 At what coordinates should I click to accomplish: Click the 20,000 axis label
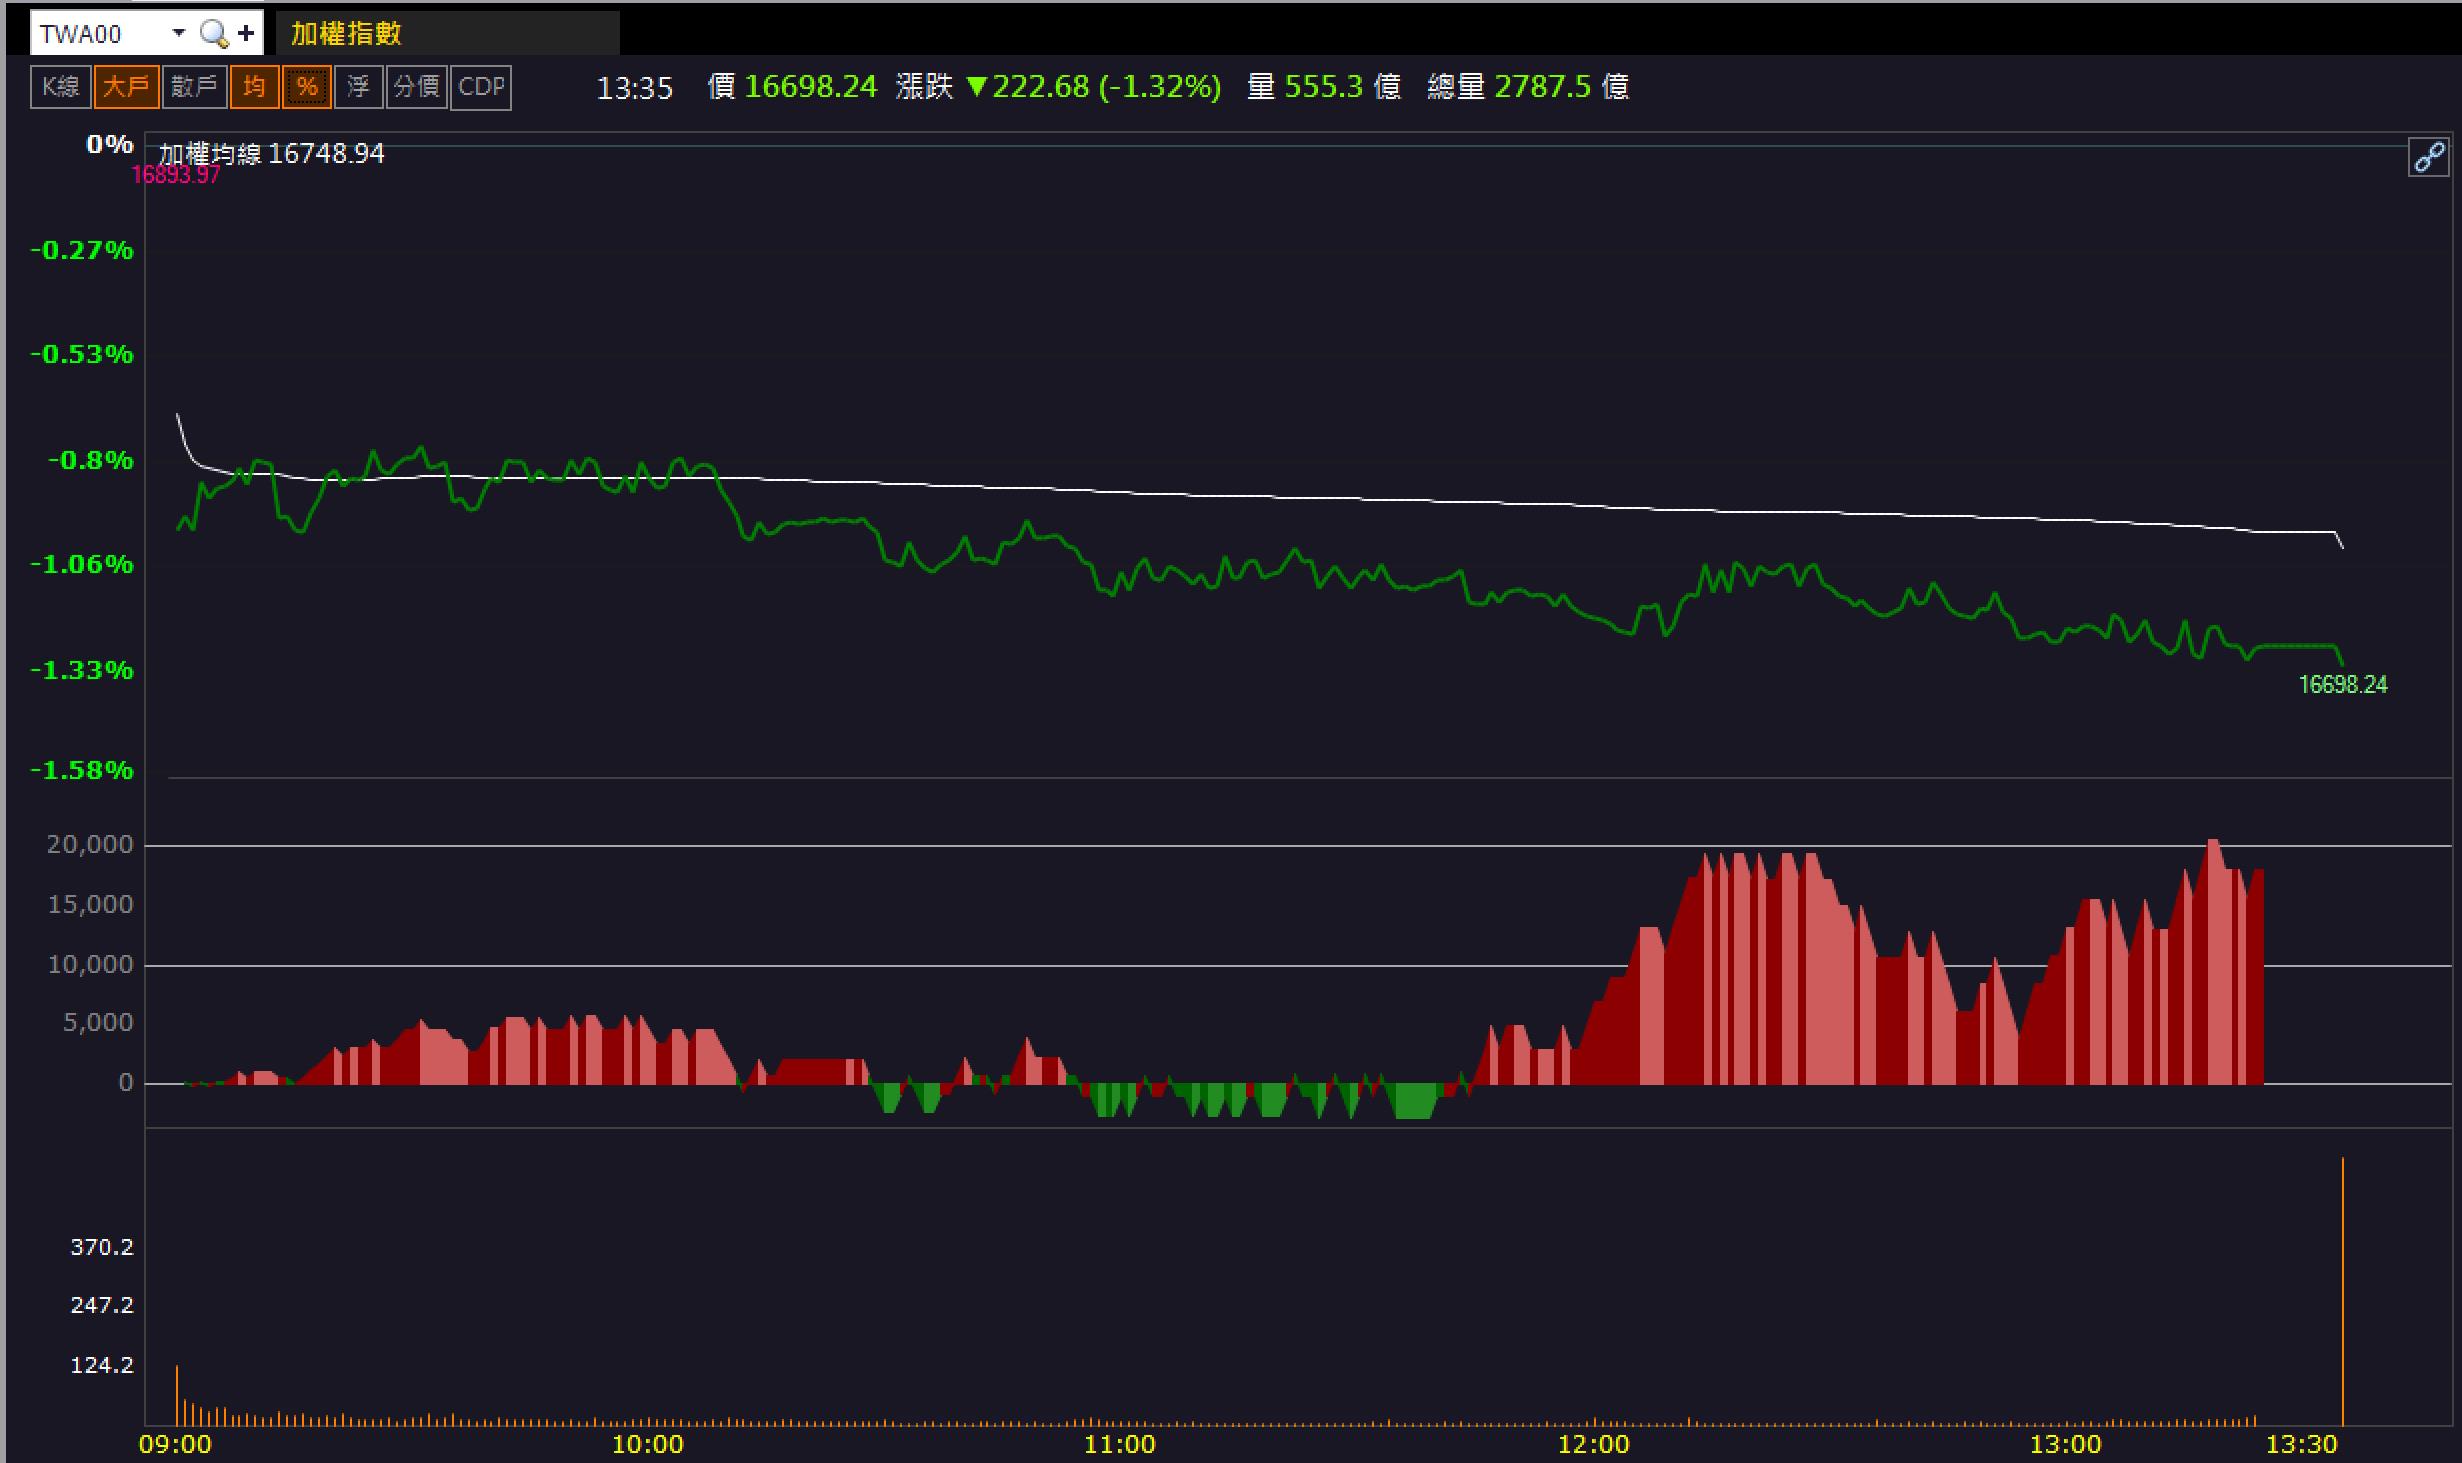[x=90, y=845]
